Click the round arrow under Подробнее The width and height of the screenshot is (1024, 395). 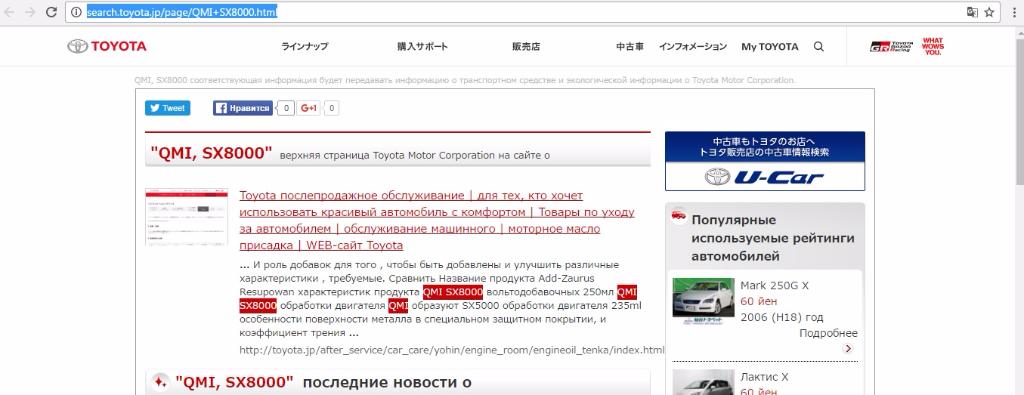click(848, 349)
